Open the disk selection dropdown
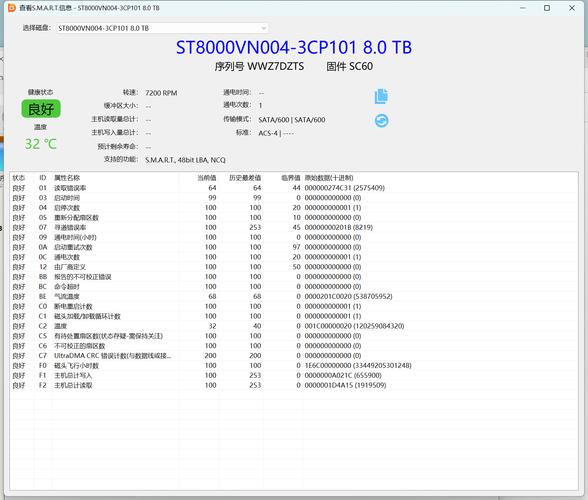Screen dimensions: 588x500 tap(162, 28)
